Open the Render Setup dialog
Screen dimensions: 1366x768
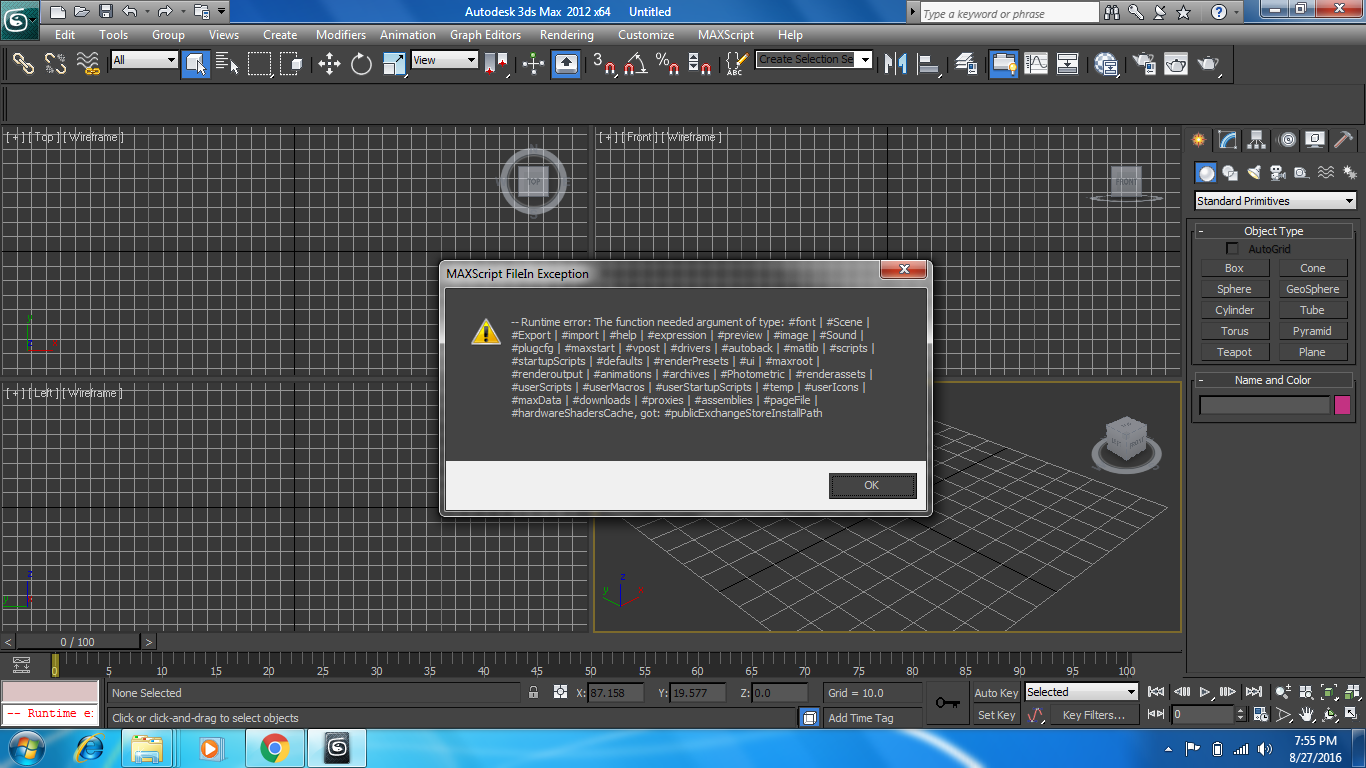[x=1143, y=64]
